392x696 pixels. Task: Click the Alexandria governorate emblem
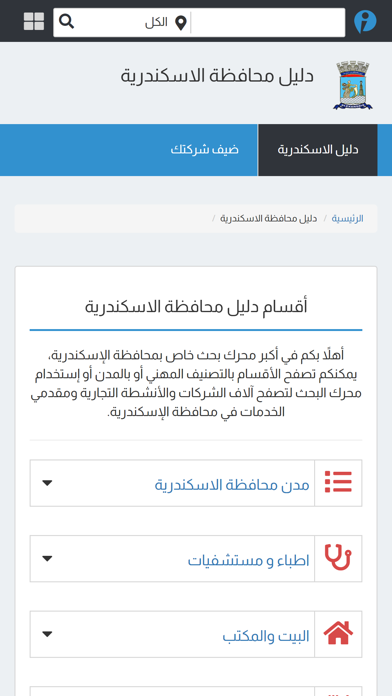353,85
